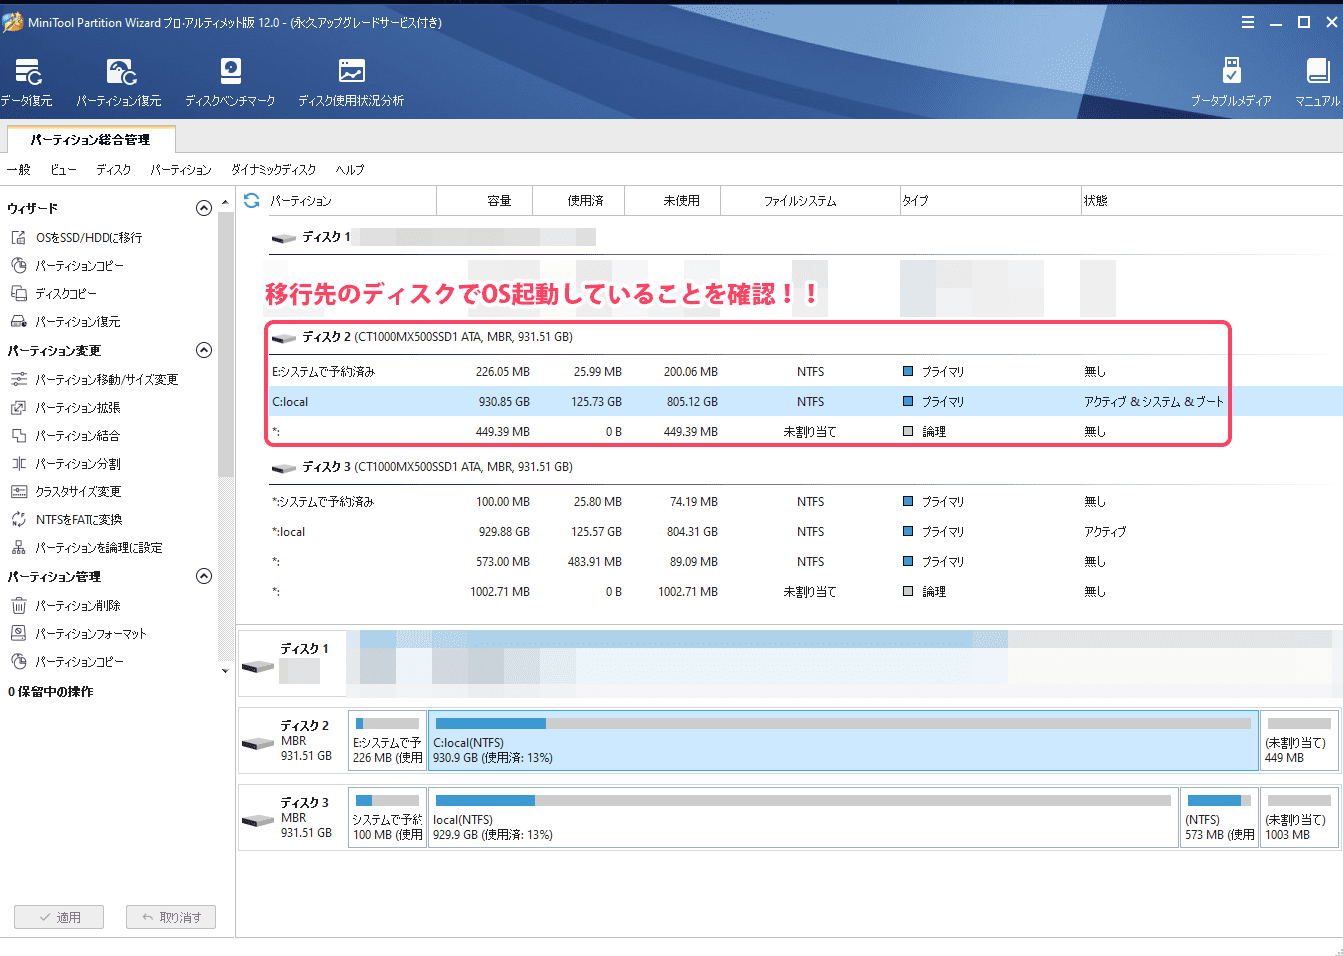Open the マニュアル
The image size is (1343, 956).
pyautogui.click(x=1317, y=82)
